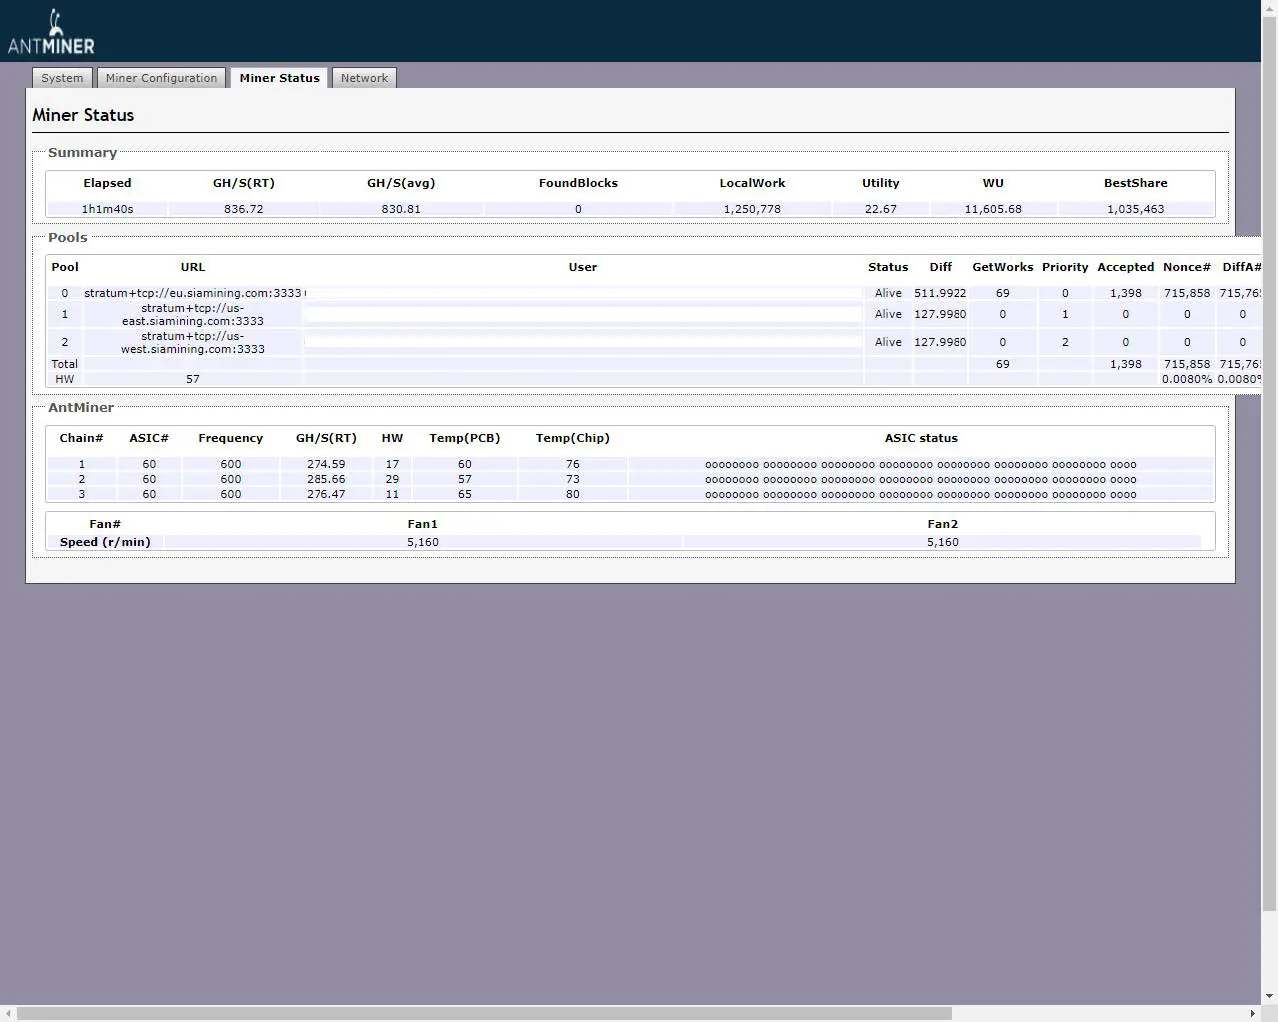This screenshot has height=1022, width=1278.
Task: Switch to the Miner Configuration tab
Action: (161, 78)
